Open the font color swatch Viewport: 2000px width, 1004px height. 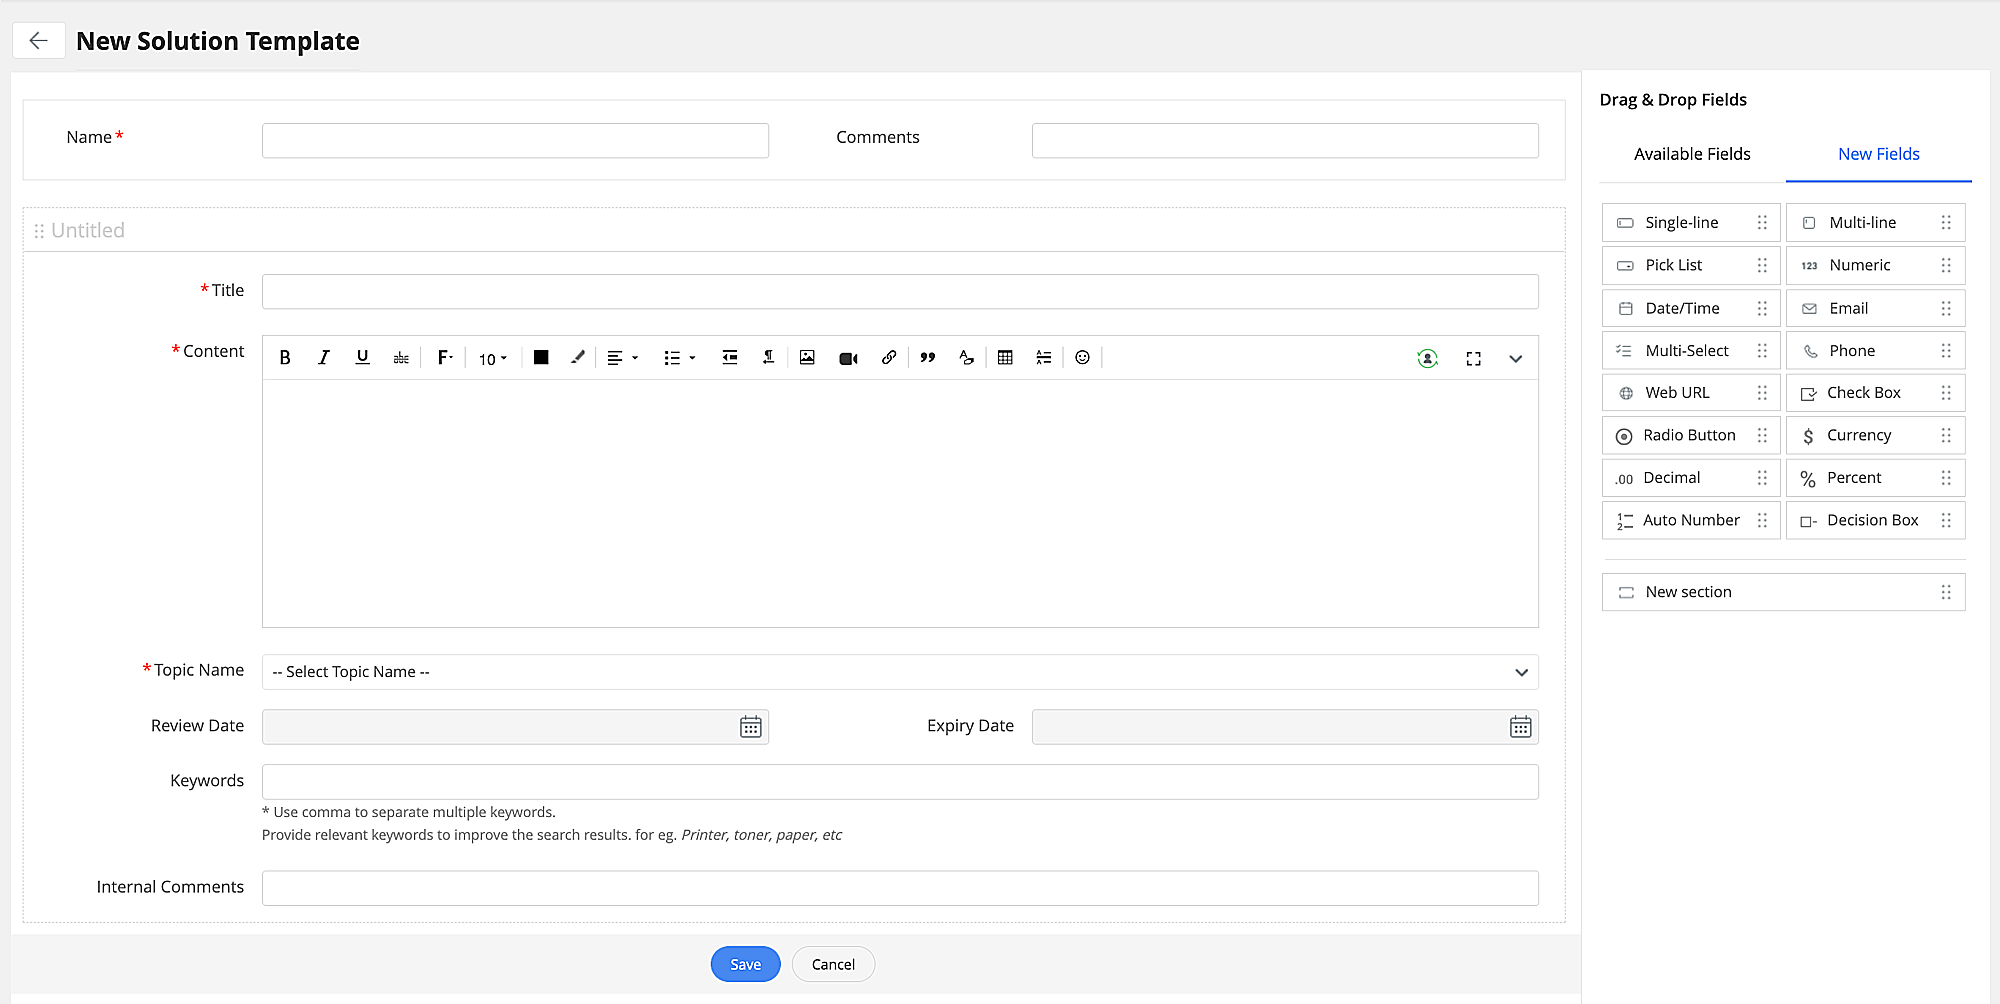[x=541, y=358]
